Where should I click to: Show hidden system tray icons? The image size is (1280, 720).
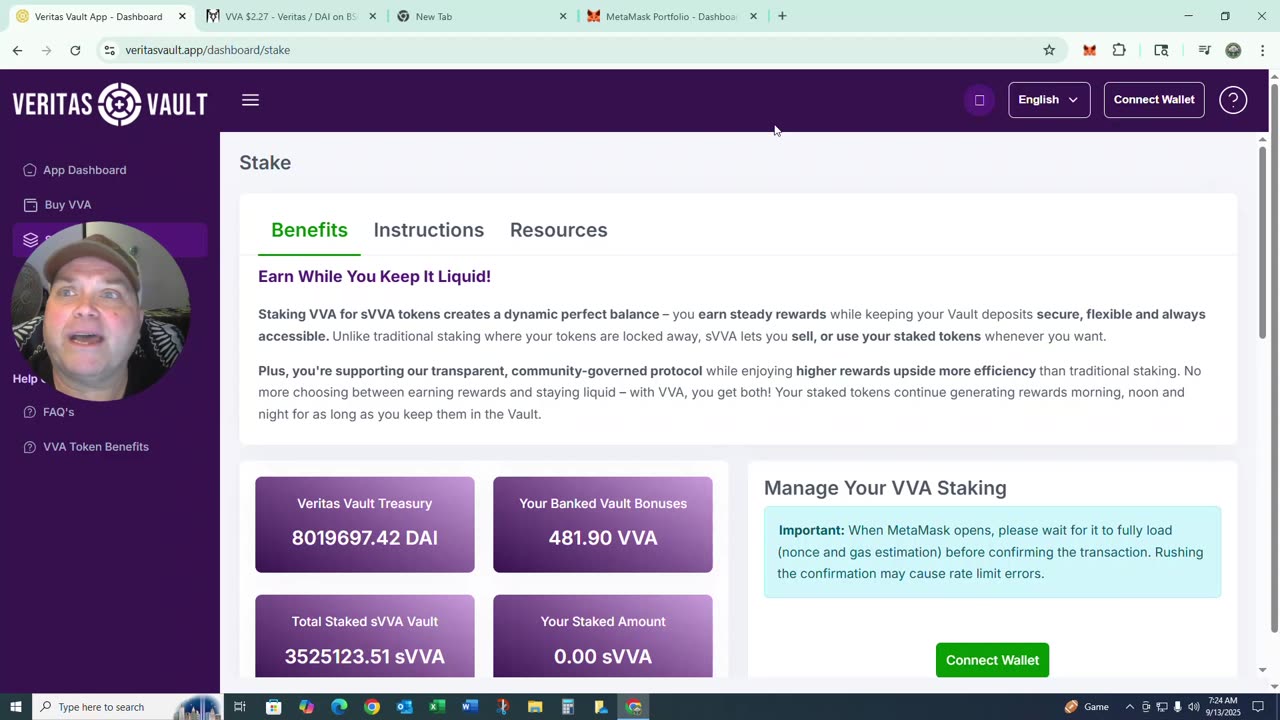(1130, 707)
